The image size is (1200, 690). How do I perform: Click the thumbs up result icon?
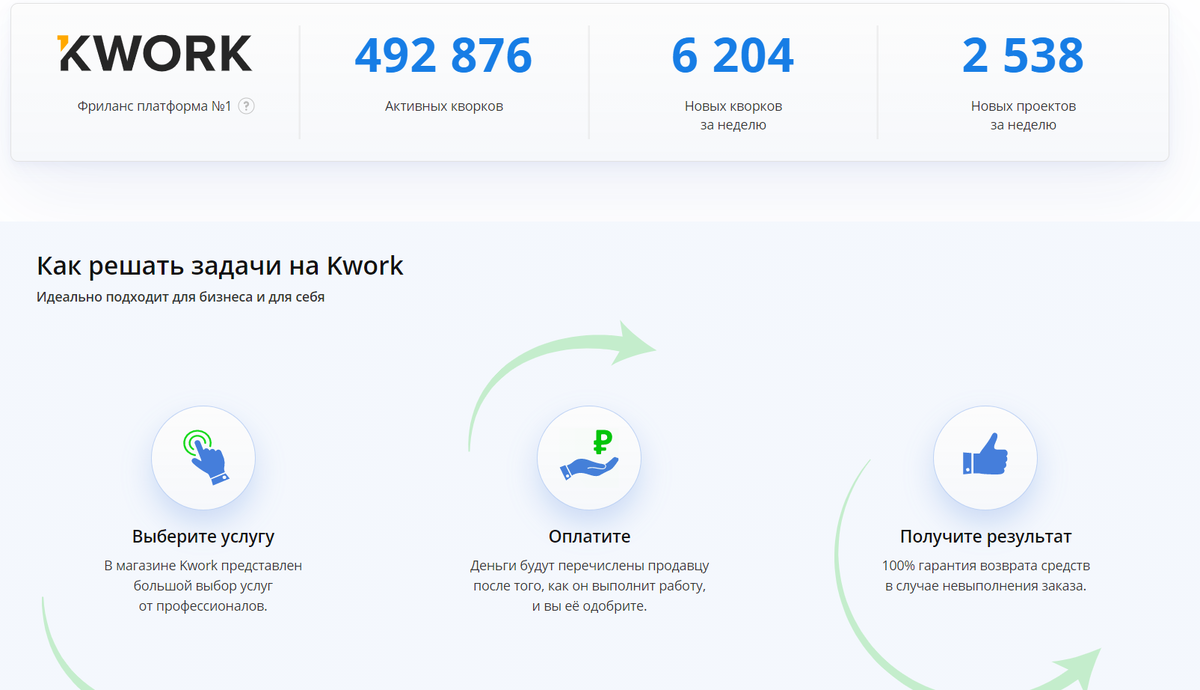(985, 458)
